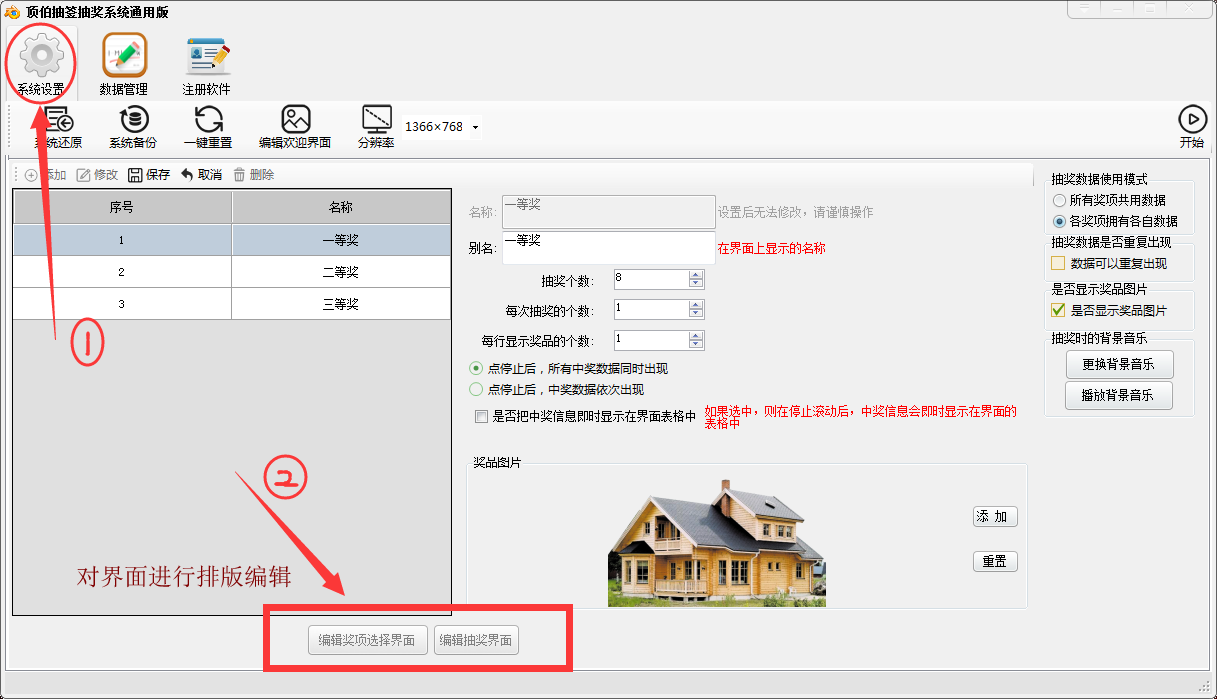
Task: Select the 二等奖 row in the table
Action: point(231,272)
